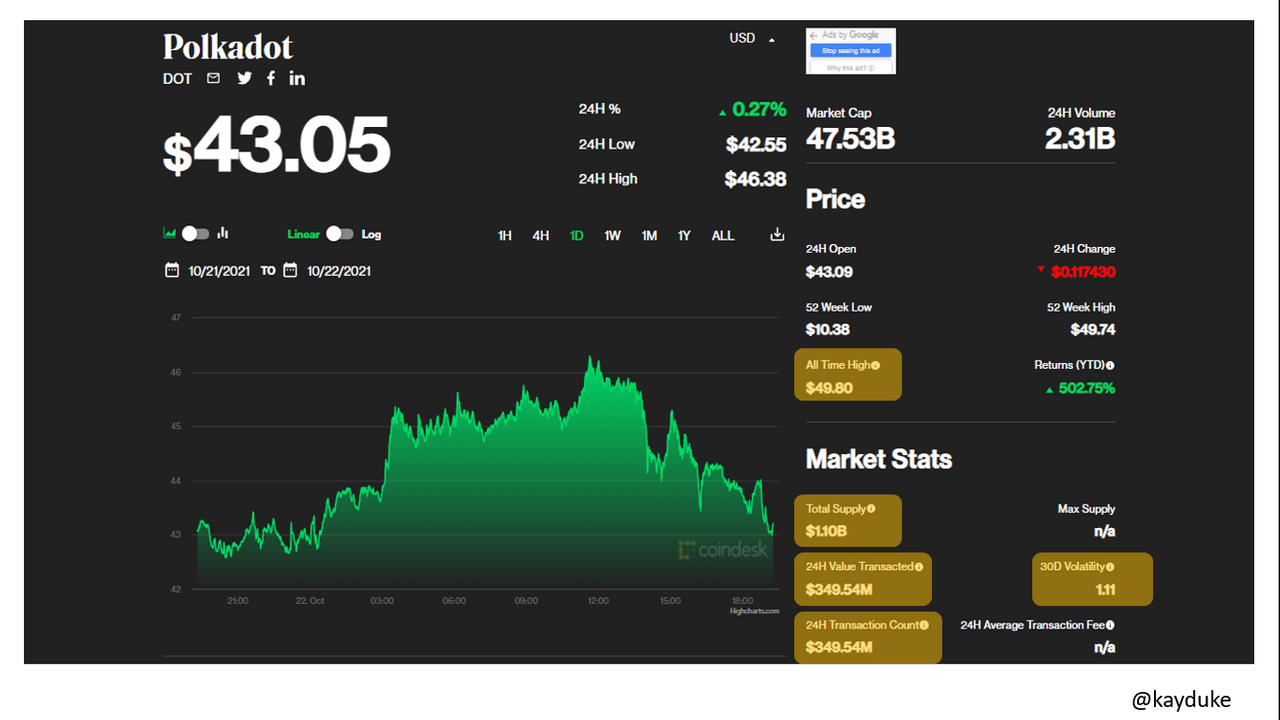
Task: Open the end date calendar icon
Action: pos(290,270)
